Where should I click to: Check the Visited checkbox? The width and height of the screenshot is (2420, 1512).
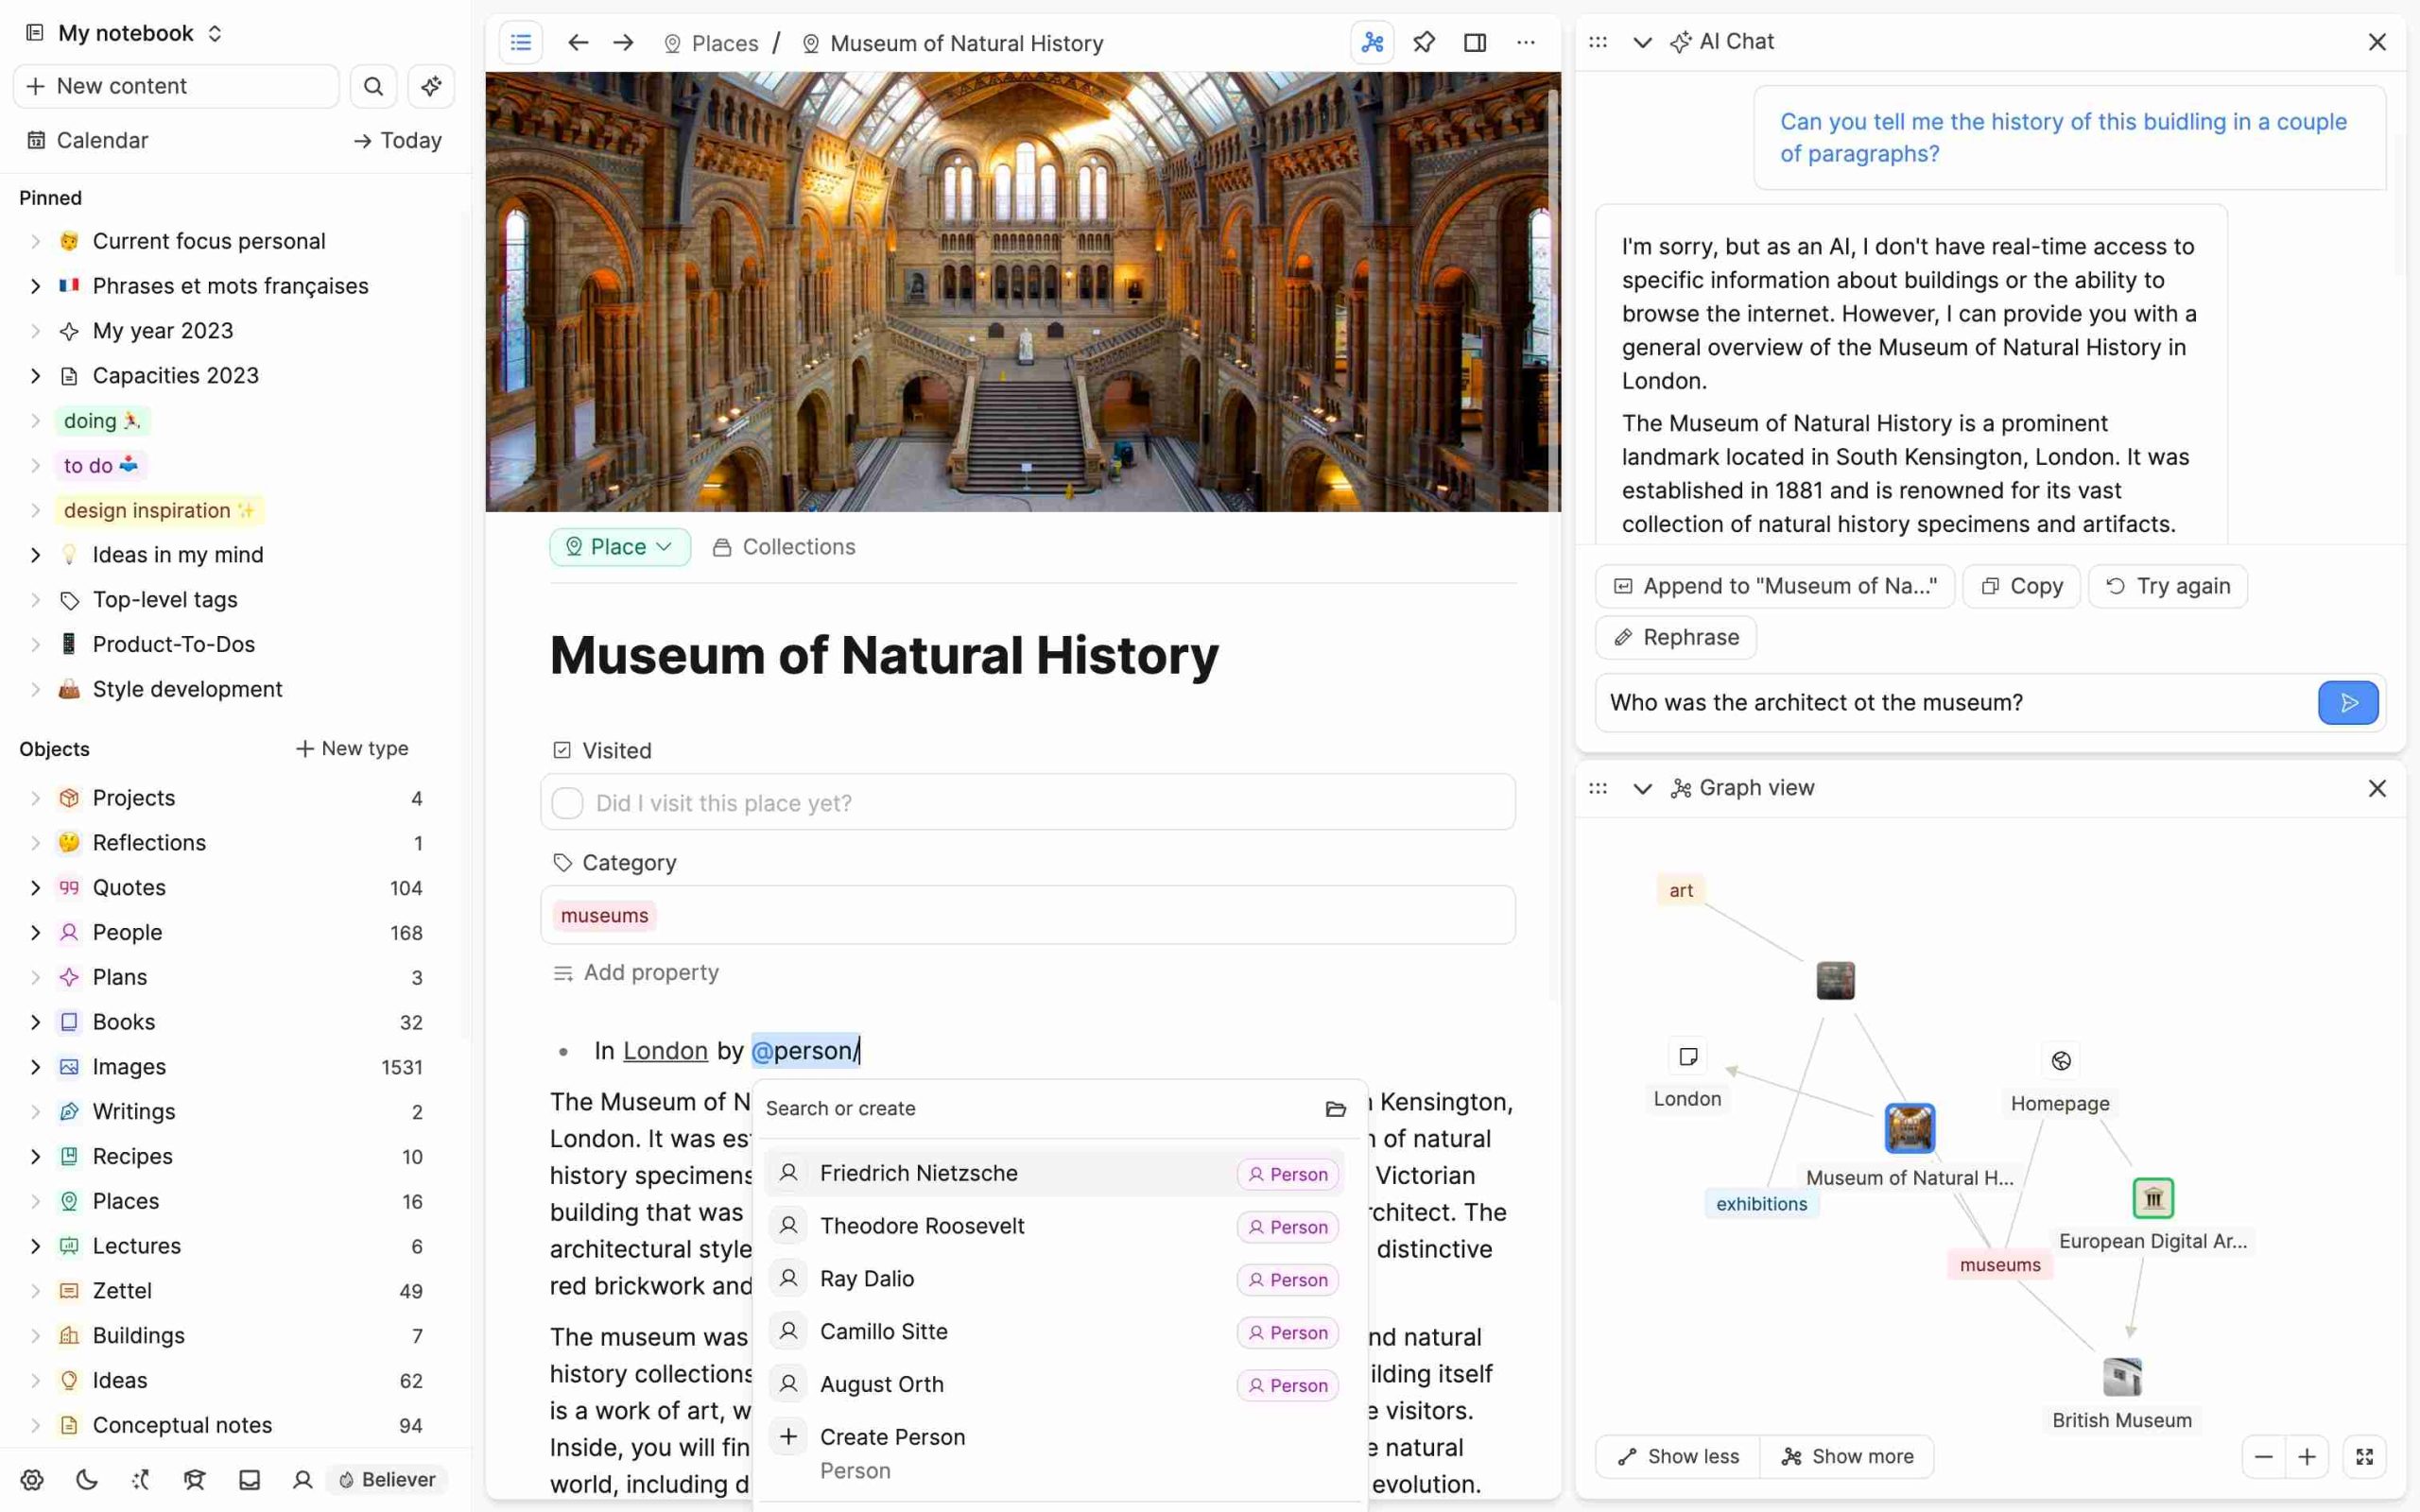pyautogui.click(x=567, y=803)
